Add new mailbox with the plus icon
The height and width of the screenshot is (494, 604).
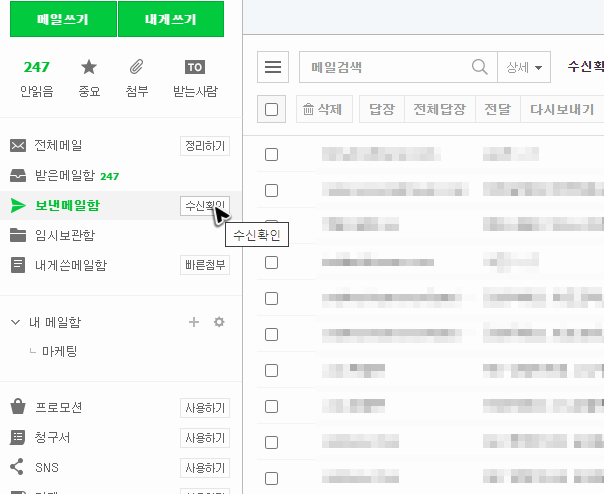194,322
